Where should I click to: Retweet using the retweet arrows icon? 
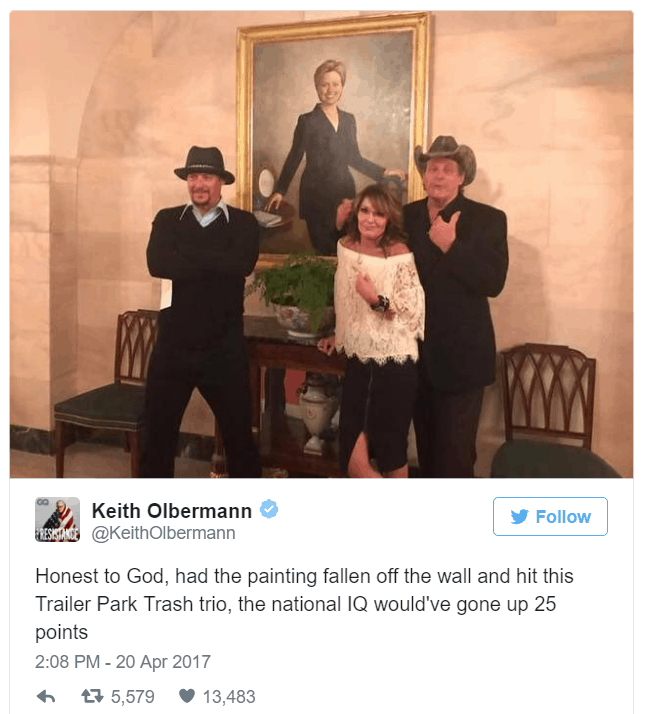click(x=92, y=696)
